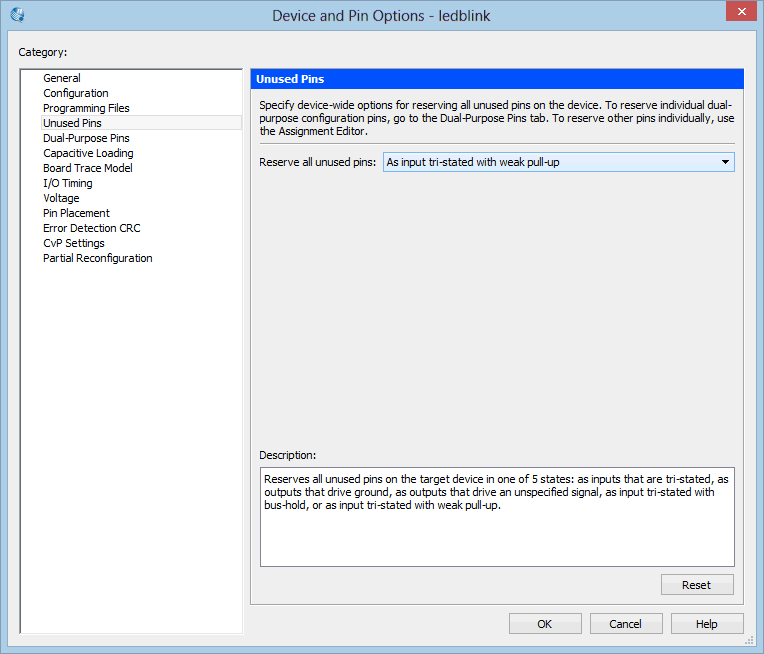The height and width of the screenshot is (654, 764).
Task: Expand the Reserve all unused pins dropdown
Action: pos(559,162)
